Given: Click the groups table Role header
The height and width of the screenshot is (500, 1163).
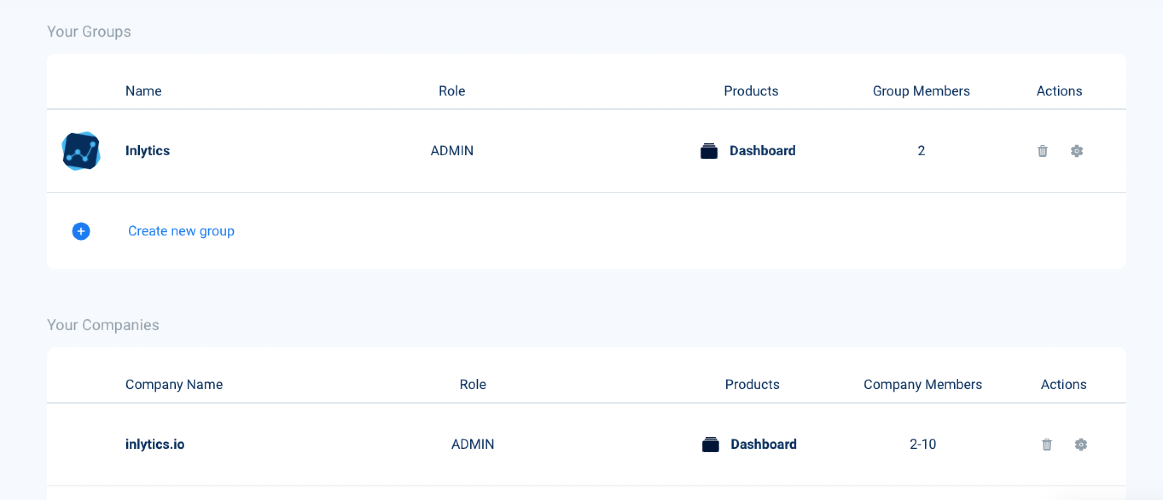Looking at the screenshot, I should point(451,91).
